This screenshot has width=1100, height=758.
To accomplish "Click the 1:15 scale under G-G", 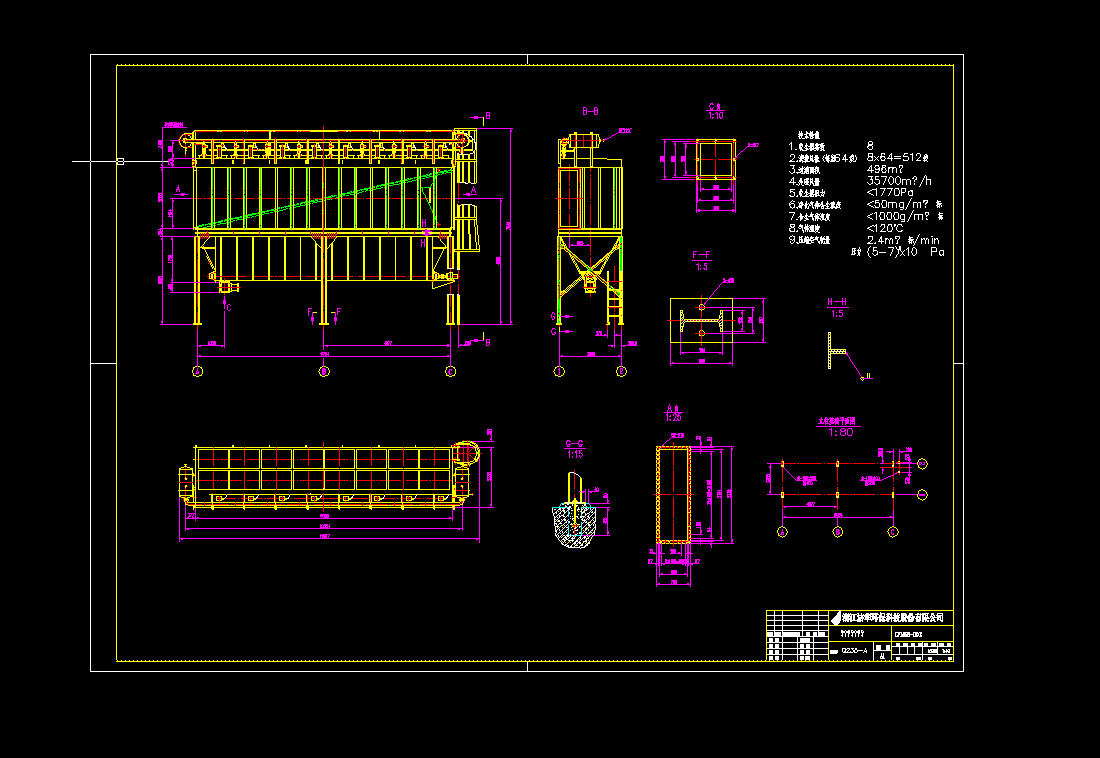I will coord(575,455).
